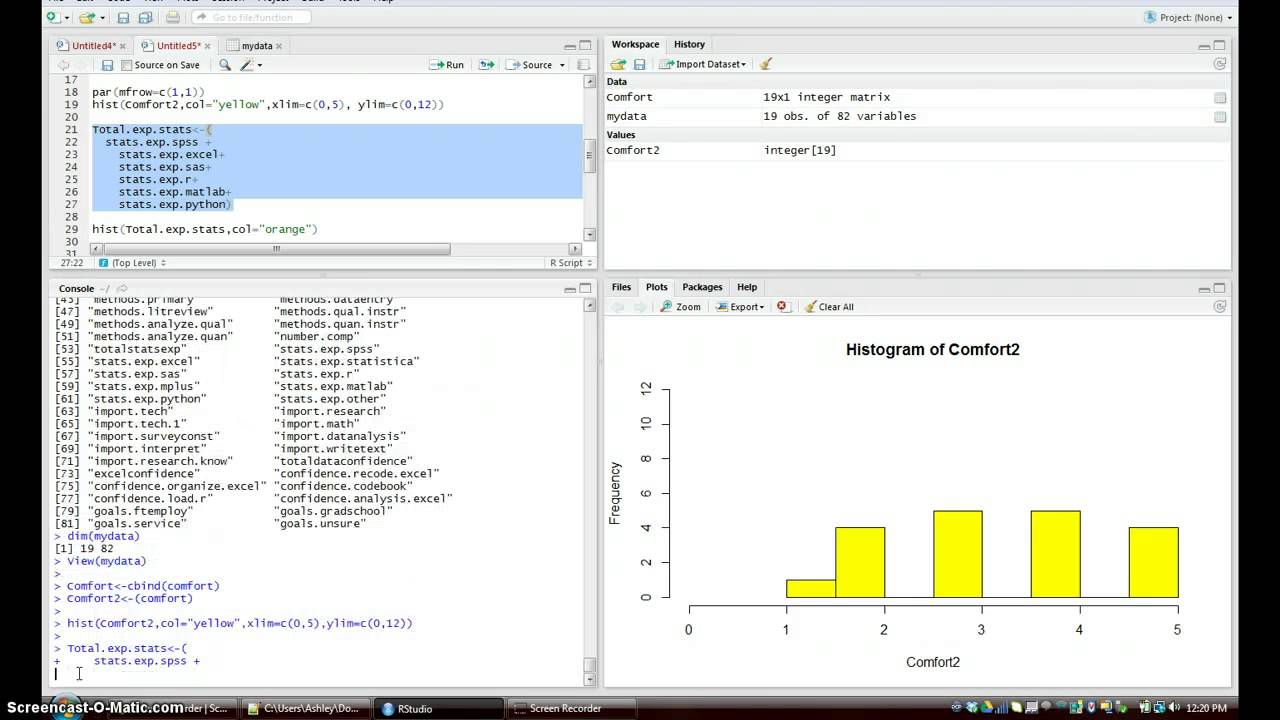Image resolution: width=1280 pixels, height=720 pixels.
Task: Print the current file
Action: (173, 17)
